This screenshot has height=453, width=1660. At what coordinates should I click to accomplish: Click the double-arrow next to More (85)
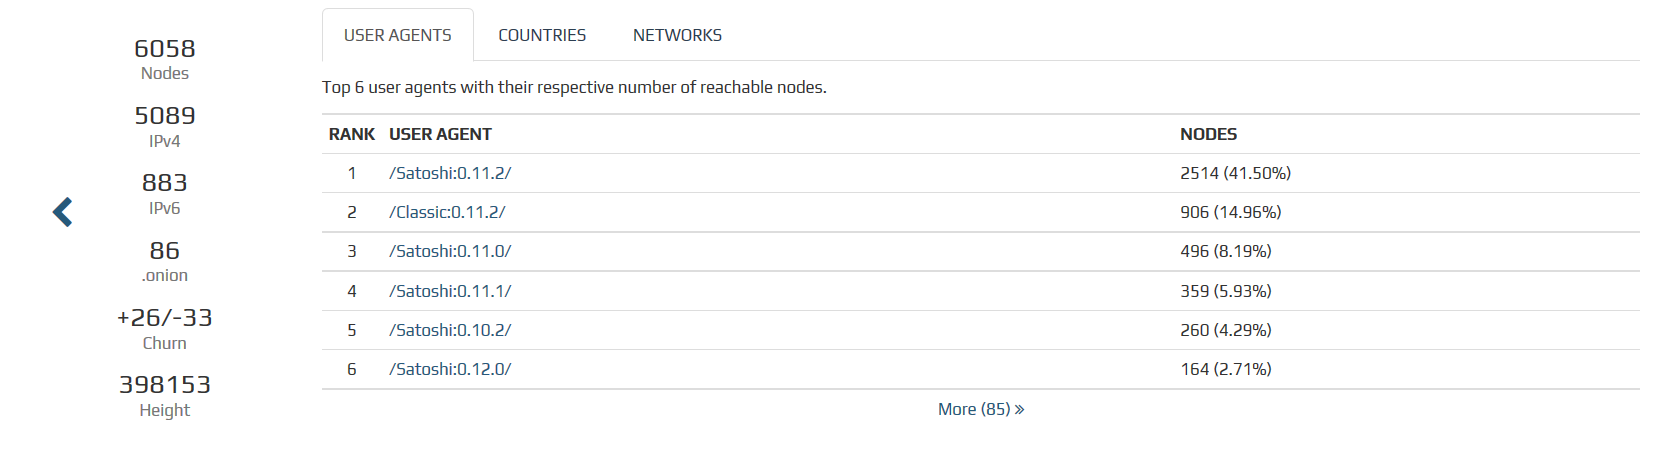pyautogui.click(x=1019, y=410)
